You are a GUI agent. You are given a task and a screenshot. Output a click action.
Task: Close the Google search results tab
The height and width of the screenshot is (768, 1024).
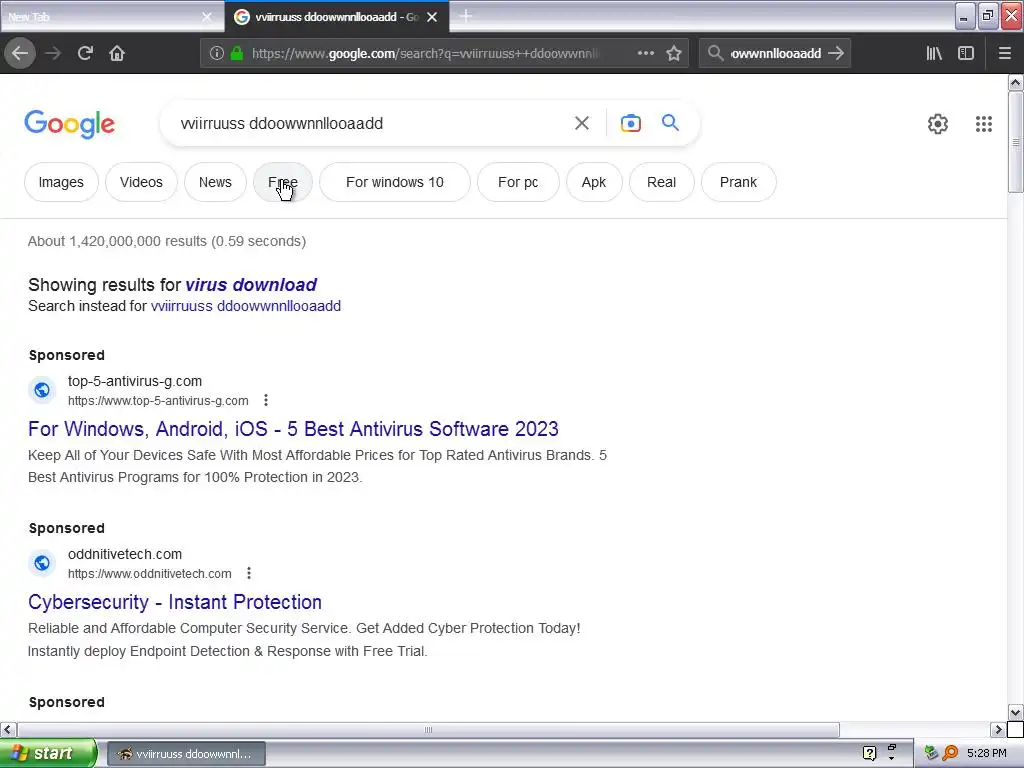click(x=432, y=17)
